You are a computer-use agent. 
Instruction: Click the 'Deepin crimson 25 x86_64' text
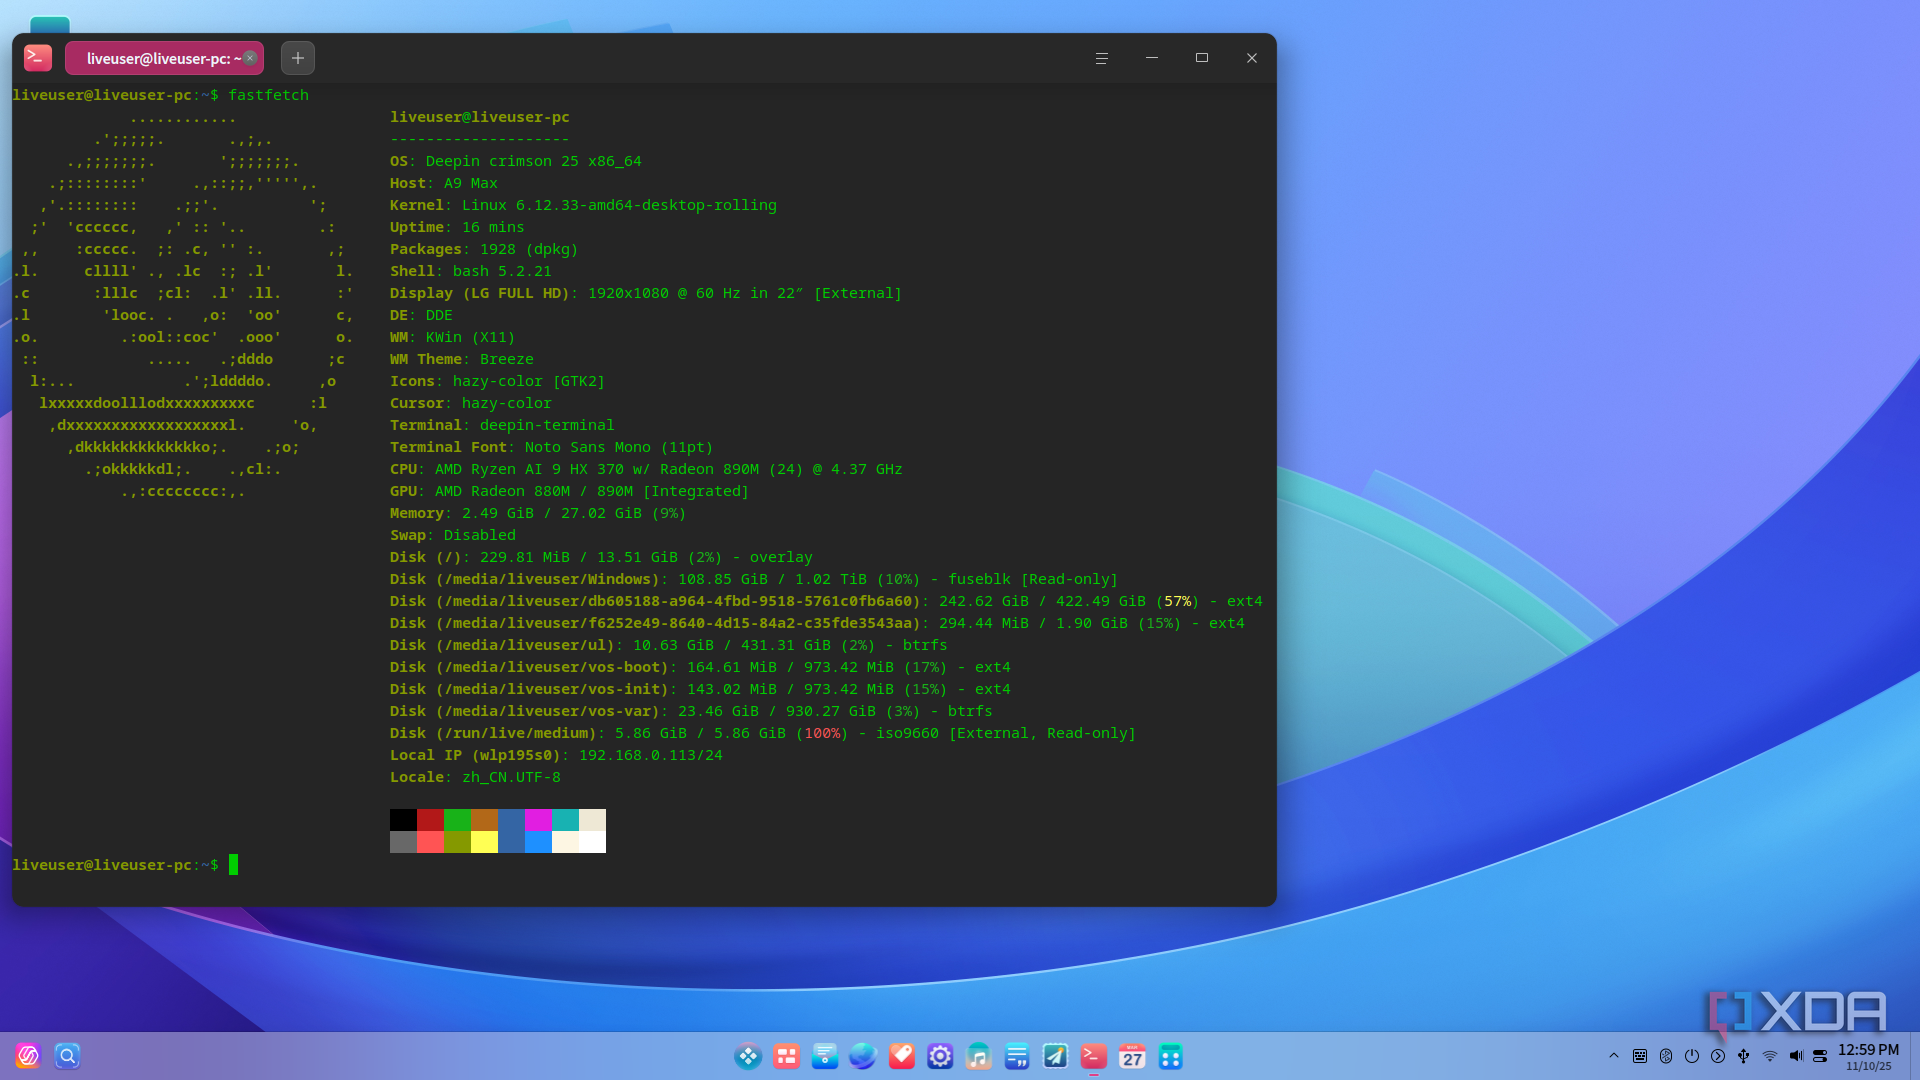click(534, 161)
